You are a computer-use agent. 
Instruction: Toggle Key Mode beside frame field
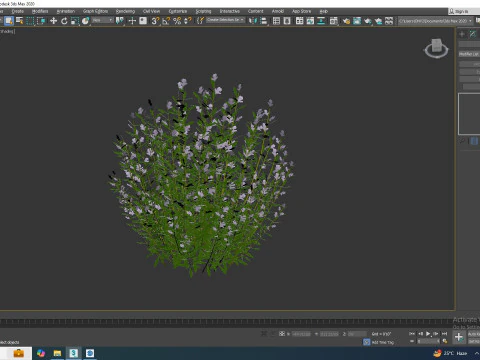point(412,341)
